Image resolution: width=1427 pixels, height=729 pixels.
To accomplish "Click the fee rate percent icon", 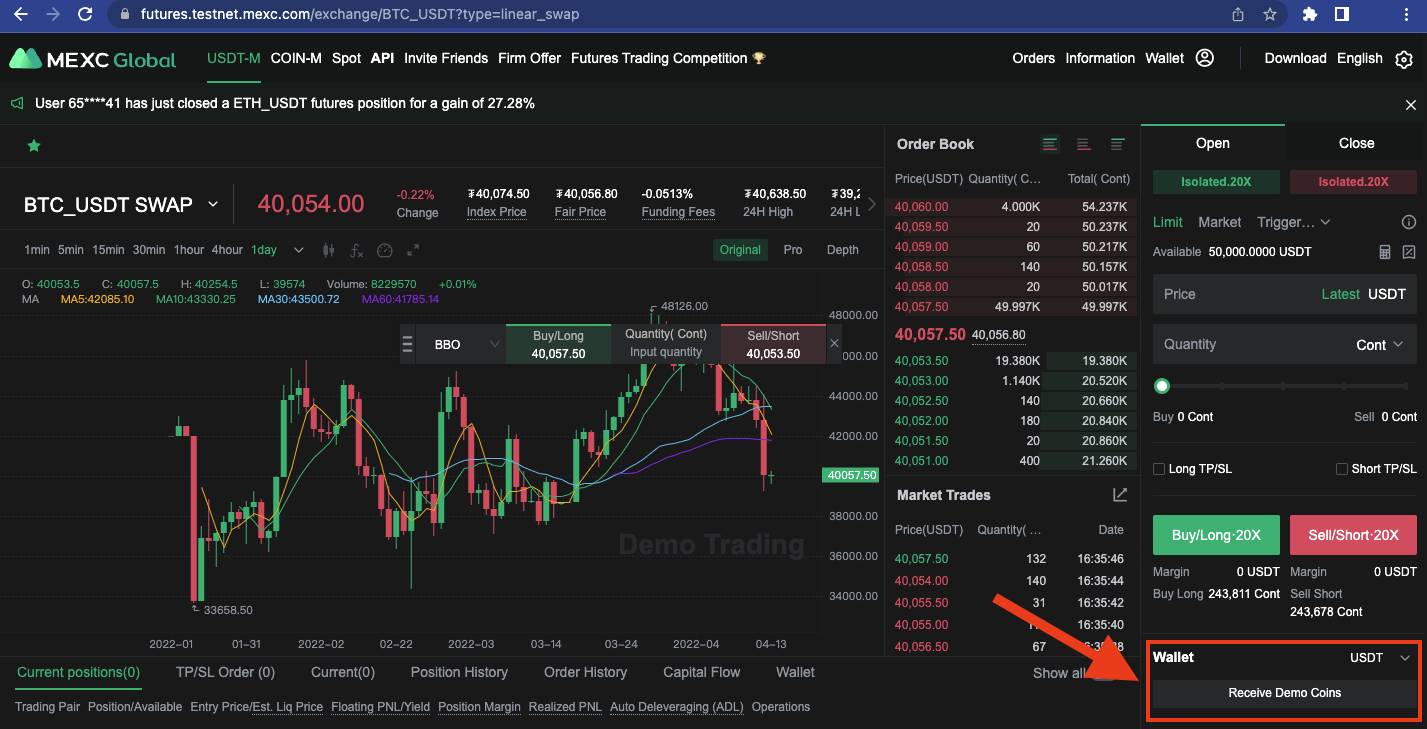I will [1409, 252].
